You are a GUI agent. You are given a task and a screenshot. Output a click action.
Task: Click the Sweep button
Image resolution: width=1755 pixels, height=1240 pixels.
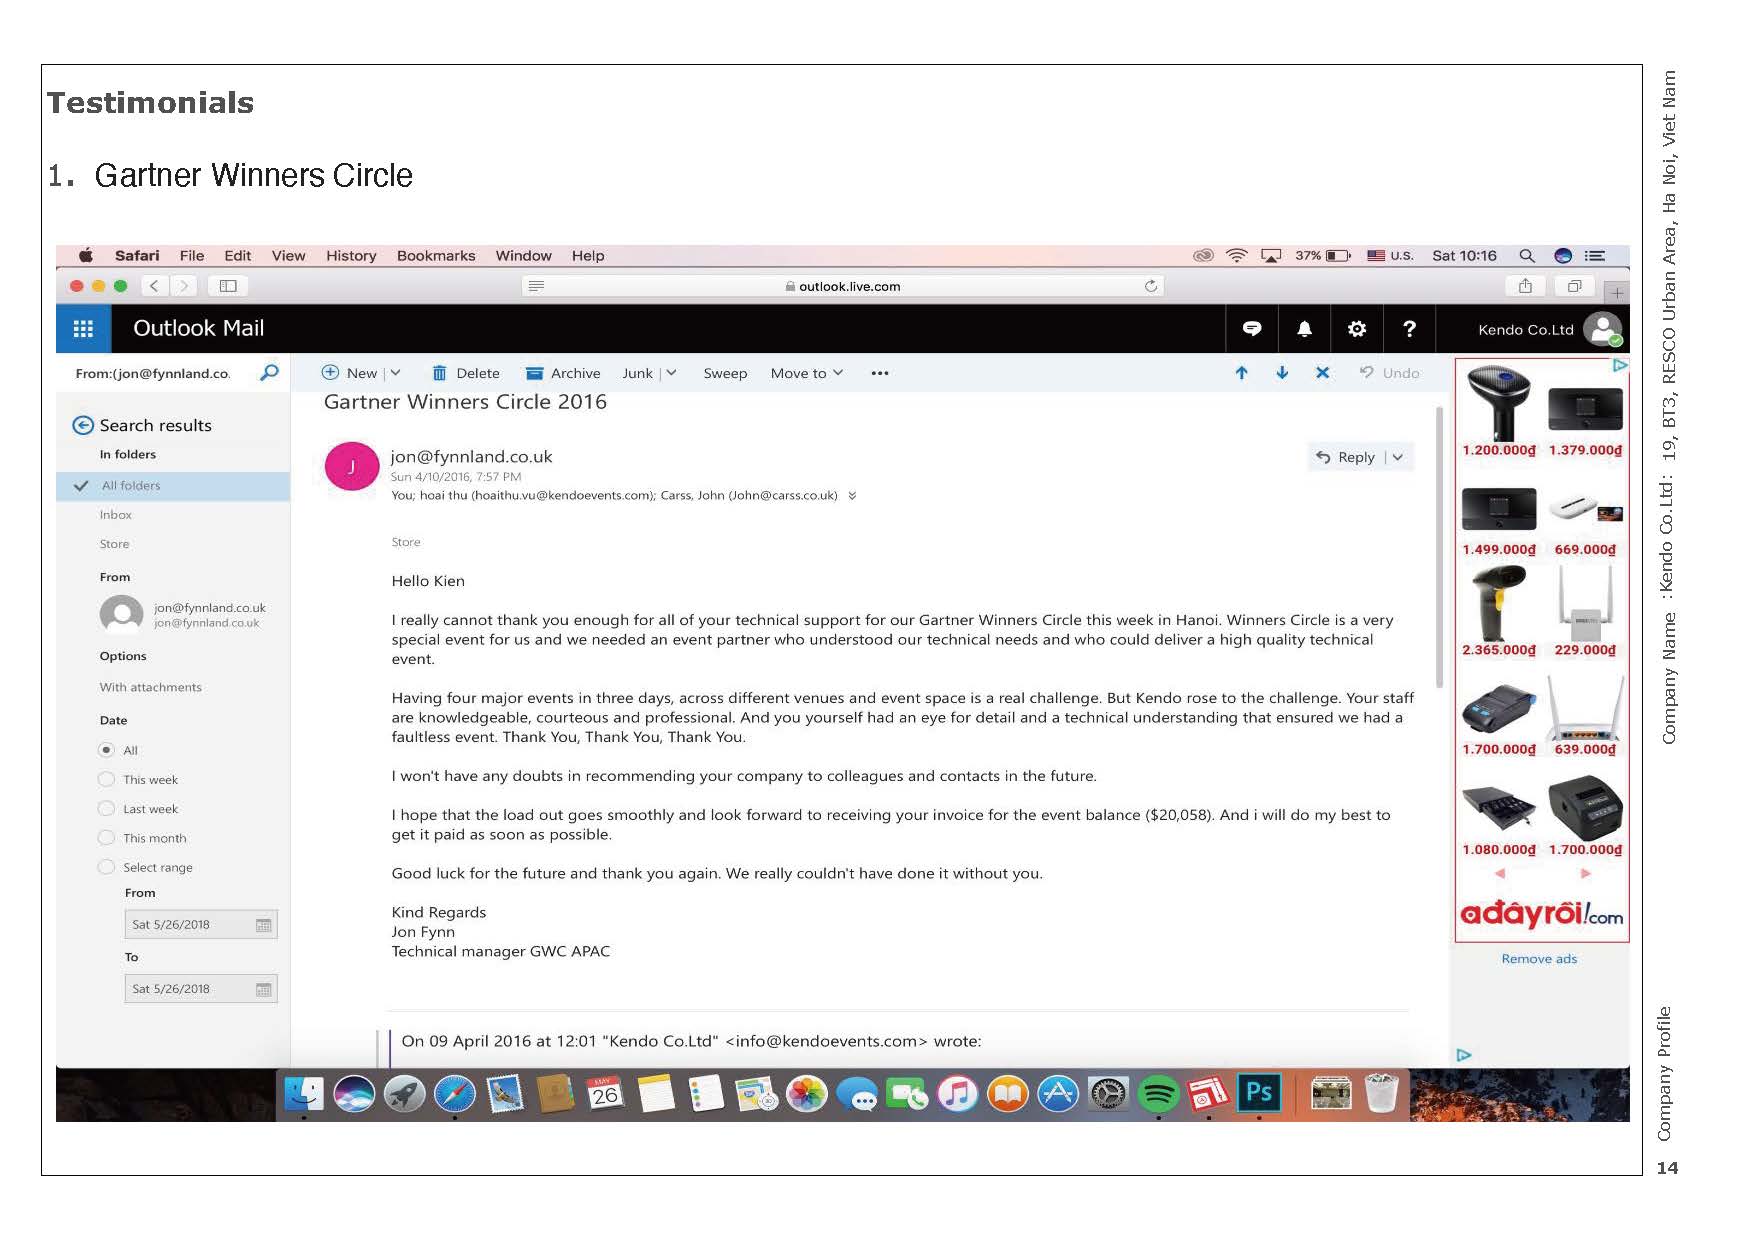click(x=725, y=373)
